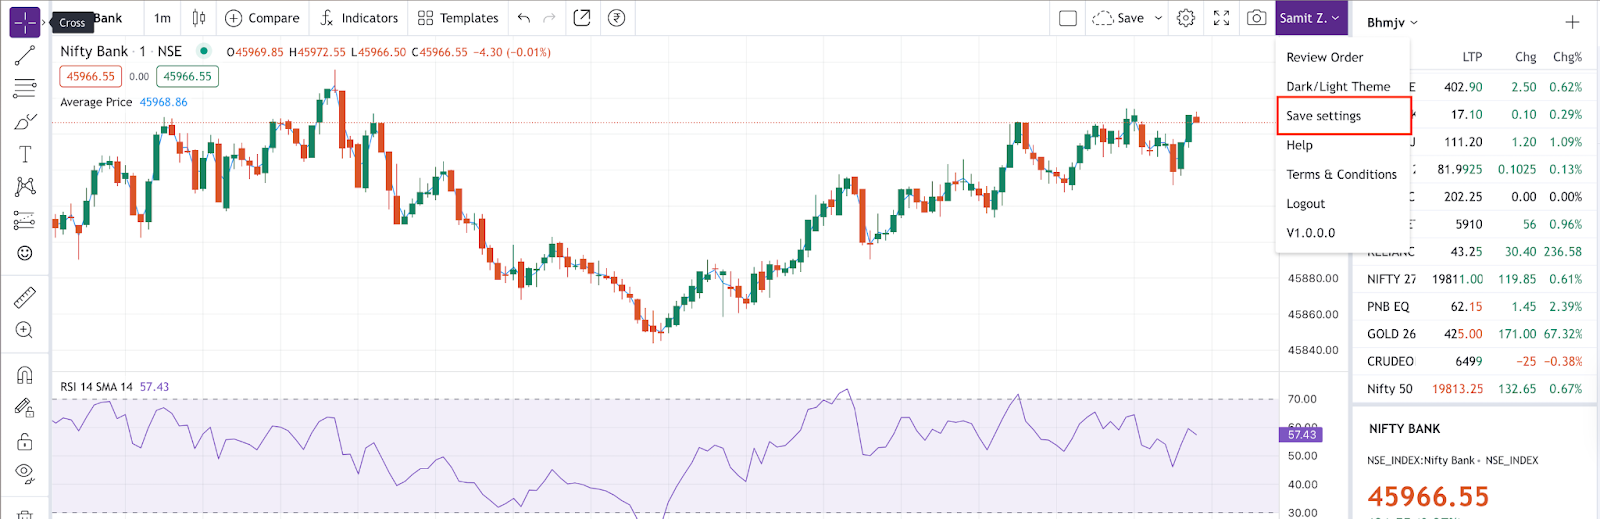
Task: Select the Nifty 50 watchlist row
Action: [x=1475, y=389]
